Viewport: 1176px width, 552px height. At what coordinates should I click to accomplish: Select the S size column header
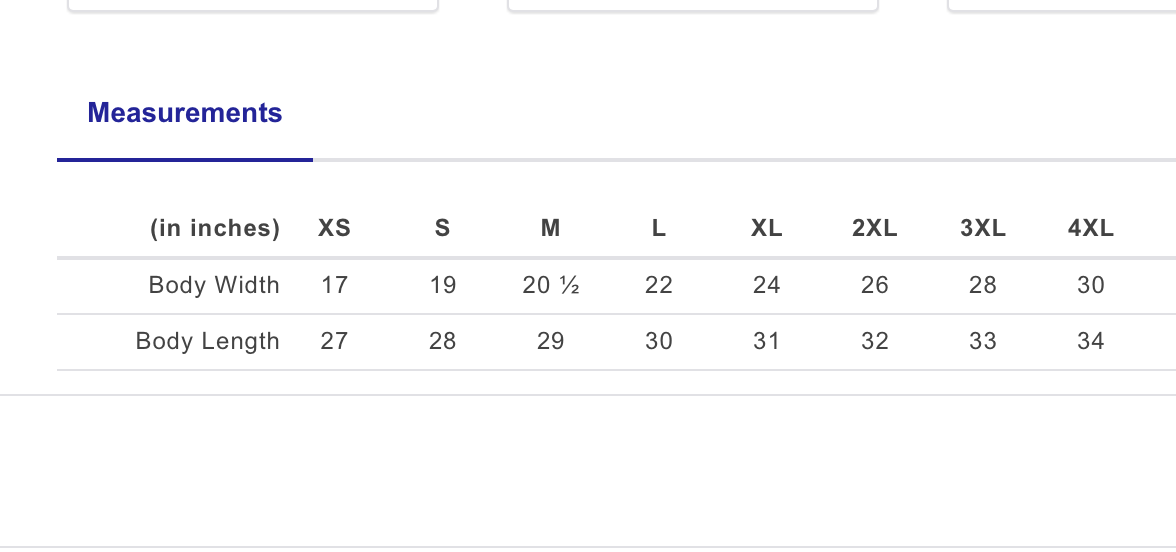tap(442, 229)
